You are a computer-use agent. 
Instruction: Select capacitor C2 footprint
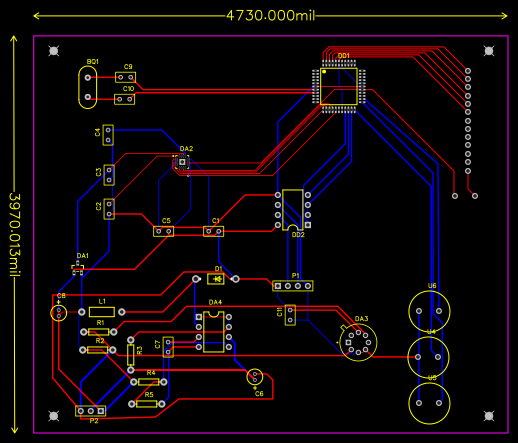tap(109, 209)
